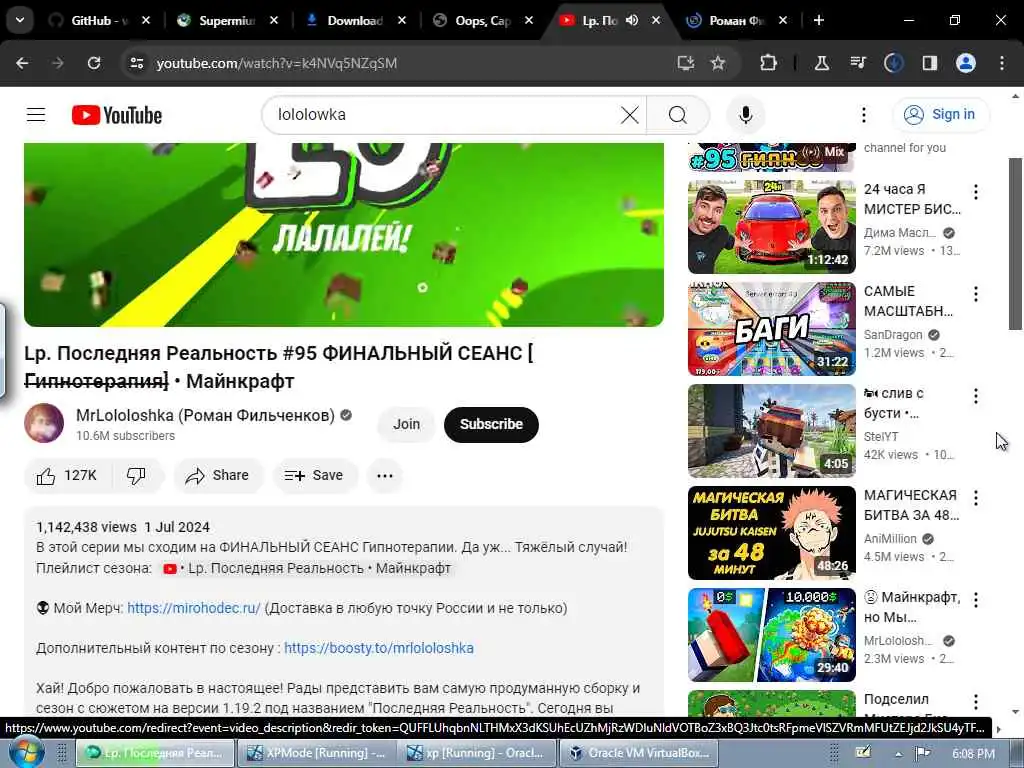Open the browser profile avatar icon
This screenshot has width=1024, height=768.
click(x=966, y=63)
